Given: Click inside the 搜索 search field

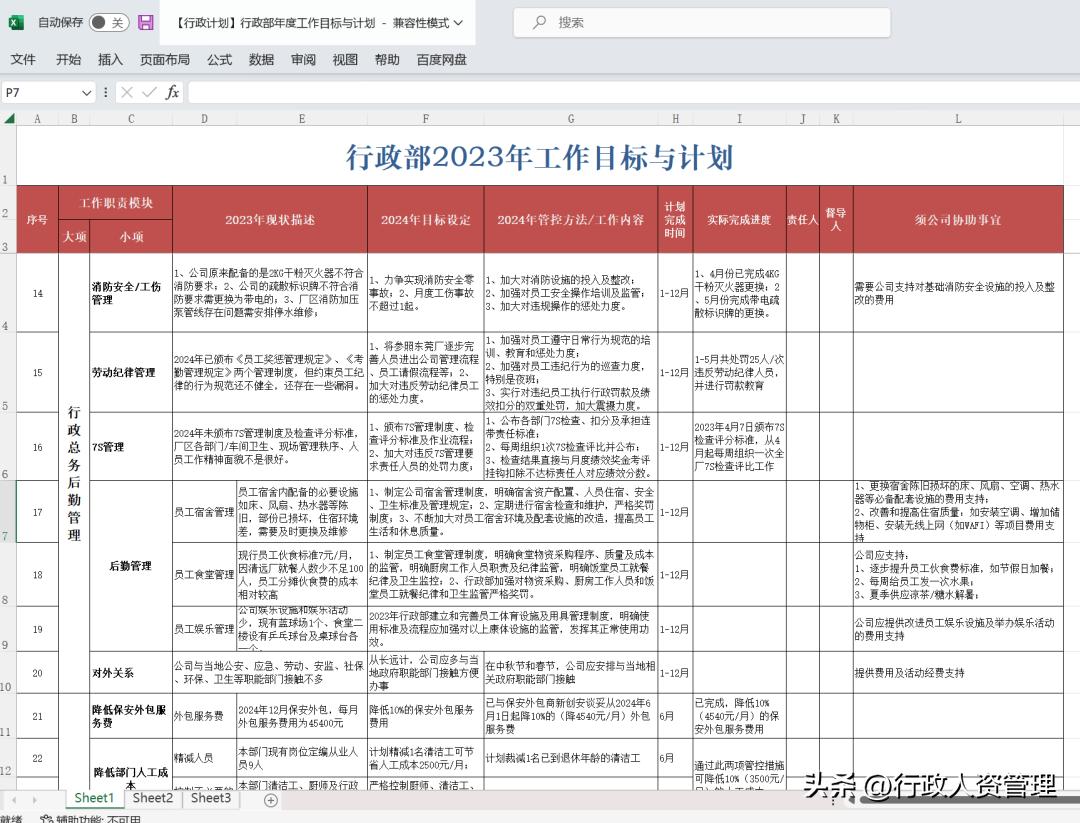Looking at the screenshot, I should 700,22.
